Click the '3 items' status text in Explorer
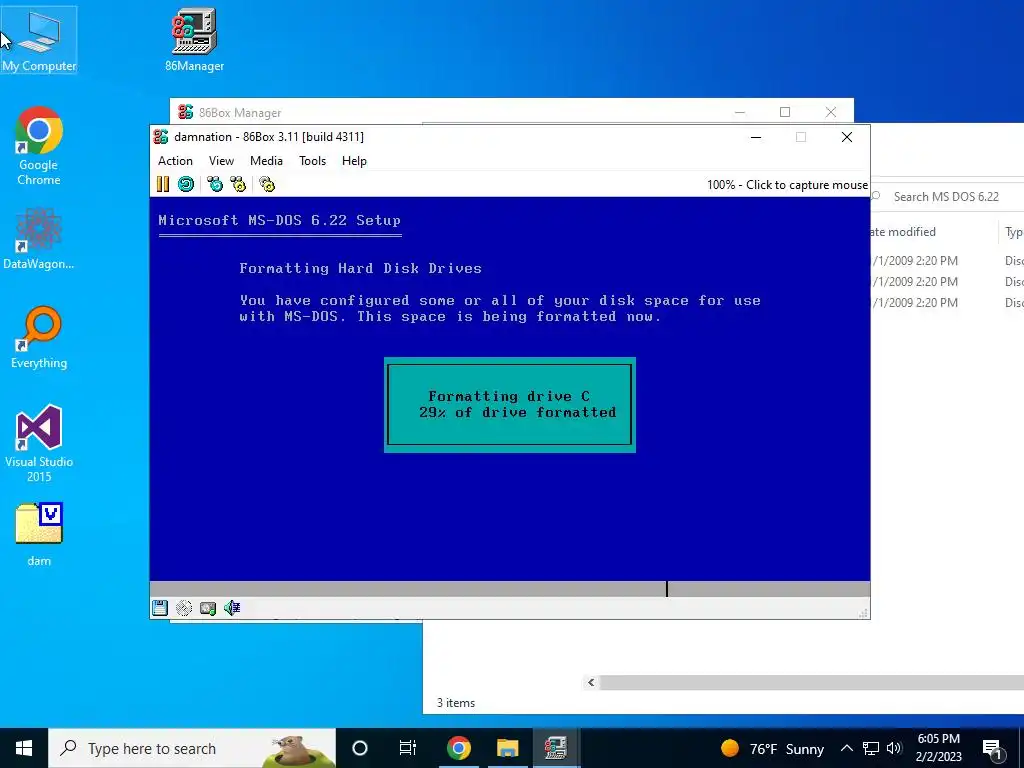 pyautogui.click(x=456, y=703)
